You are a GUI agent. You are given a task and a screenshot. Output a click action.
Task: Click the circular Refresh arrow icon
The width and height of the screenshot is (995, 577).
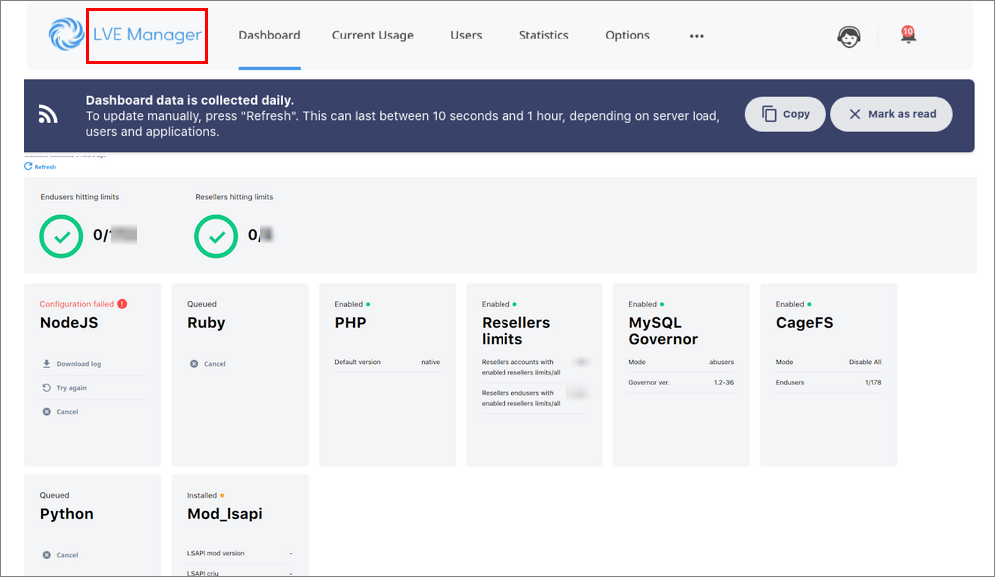click(28, 166)
